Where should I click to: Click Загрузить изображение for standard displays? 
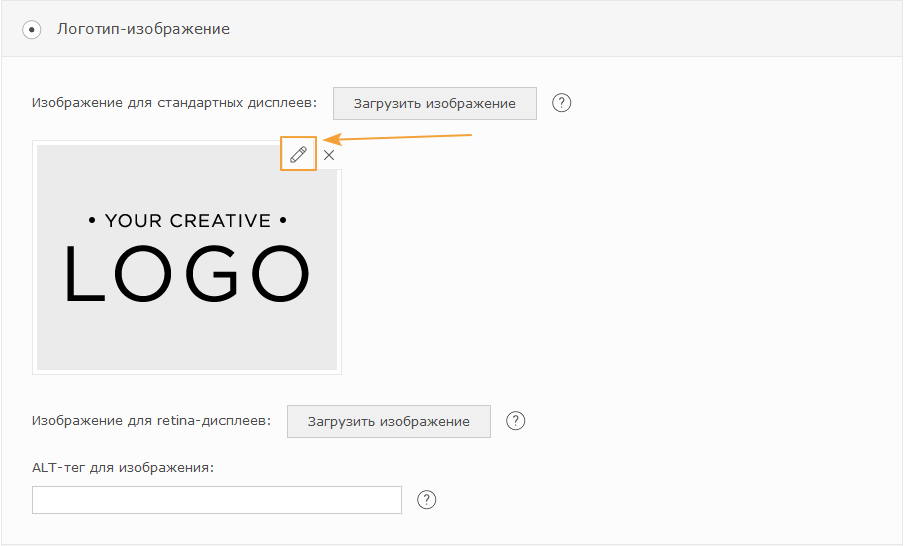pos(435,103)
